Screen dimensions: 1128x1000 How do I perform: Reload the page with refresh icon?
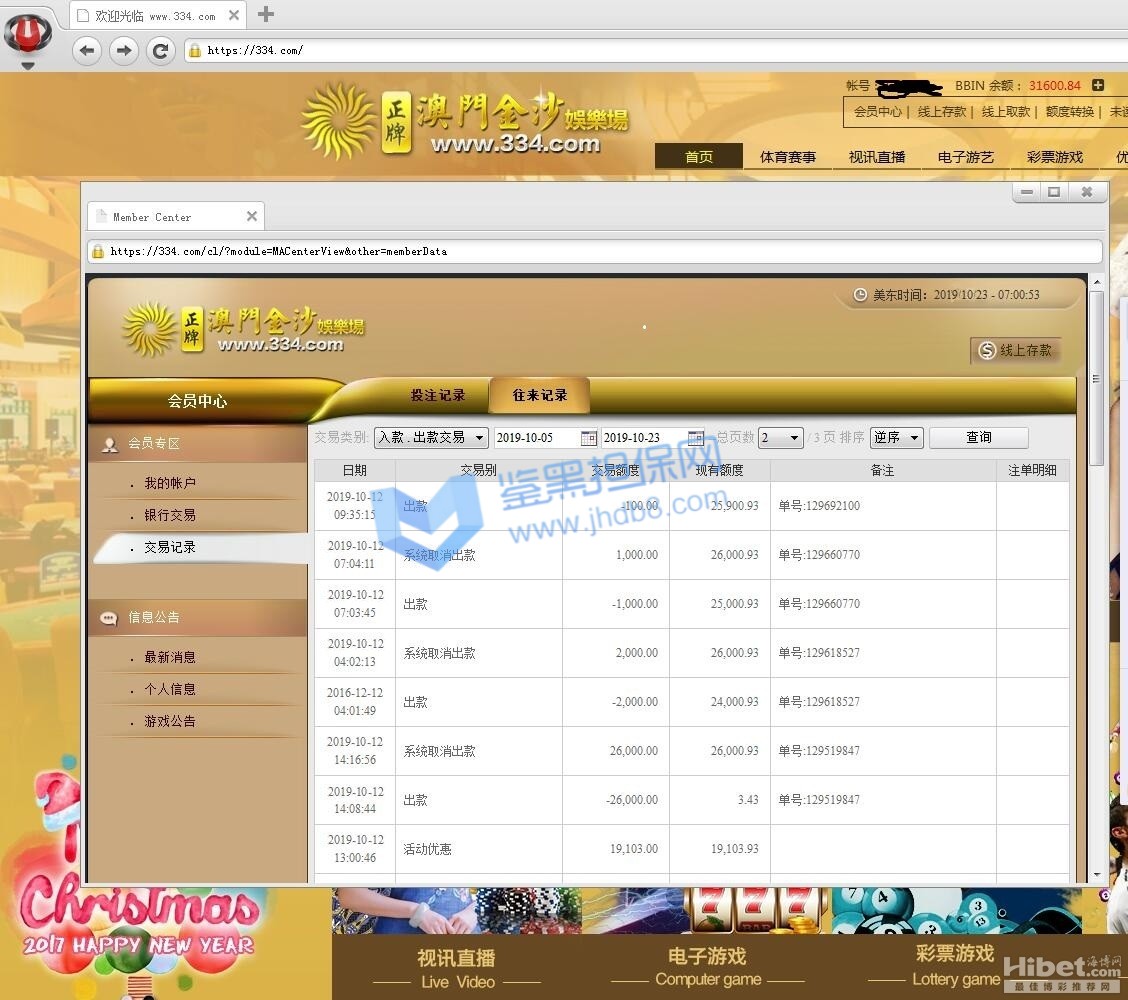pos(160,50)
